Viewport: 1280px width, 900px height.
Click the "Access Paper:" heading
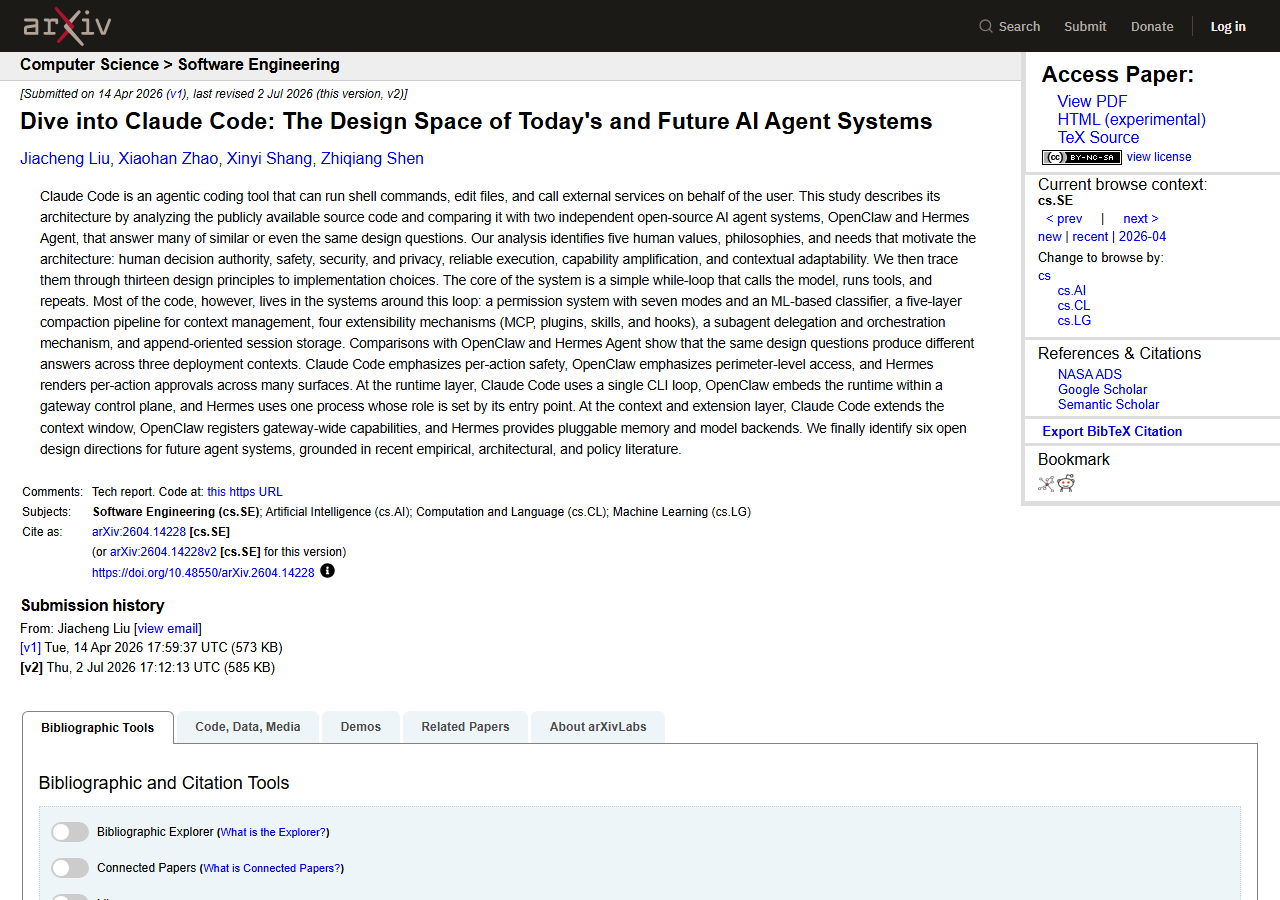click(x=1118, y=75)
